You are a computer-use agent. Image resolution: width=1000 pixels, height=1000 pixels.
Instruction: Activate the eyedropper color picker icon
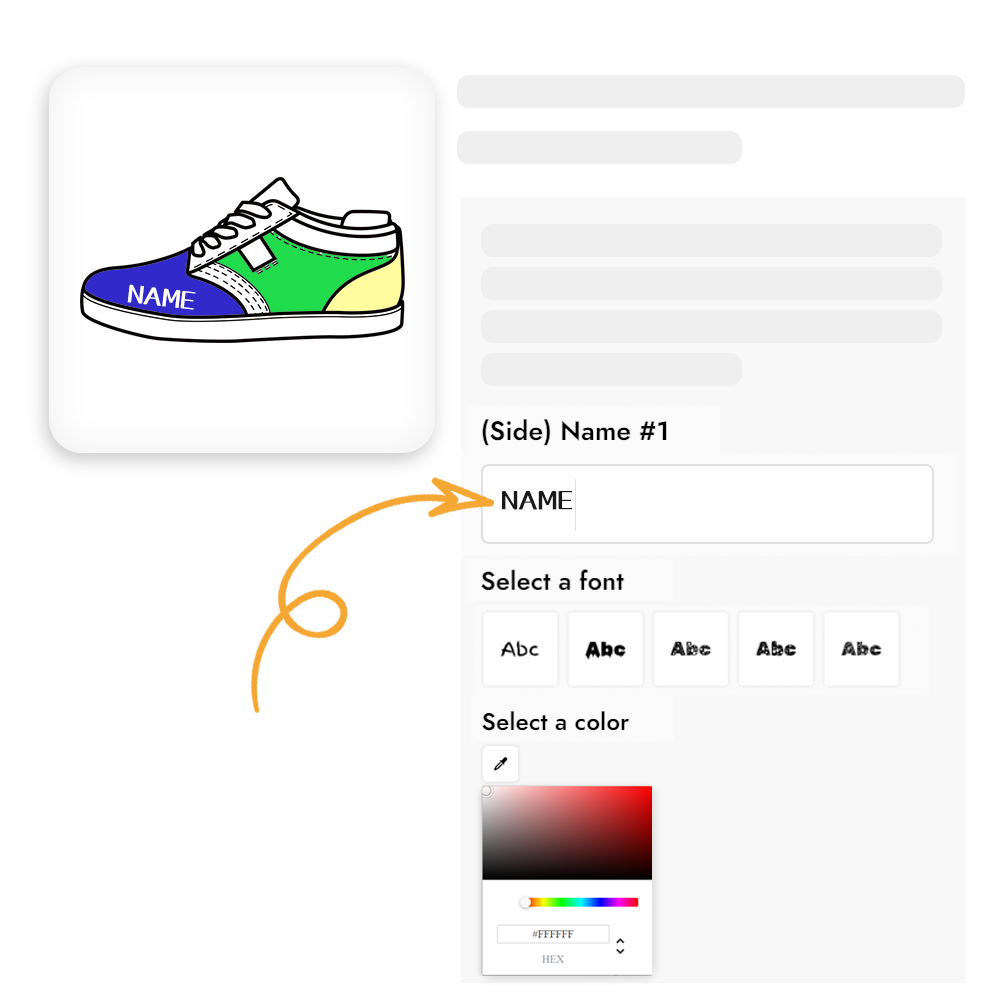pyautogui.click(x=501, y=763)
